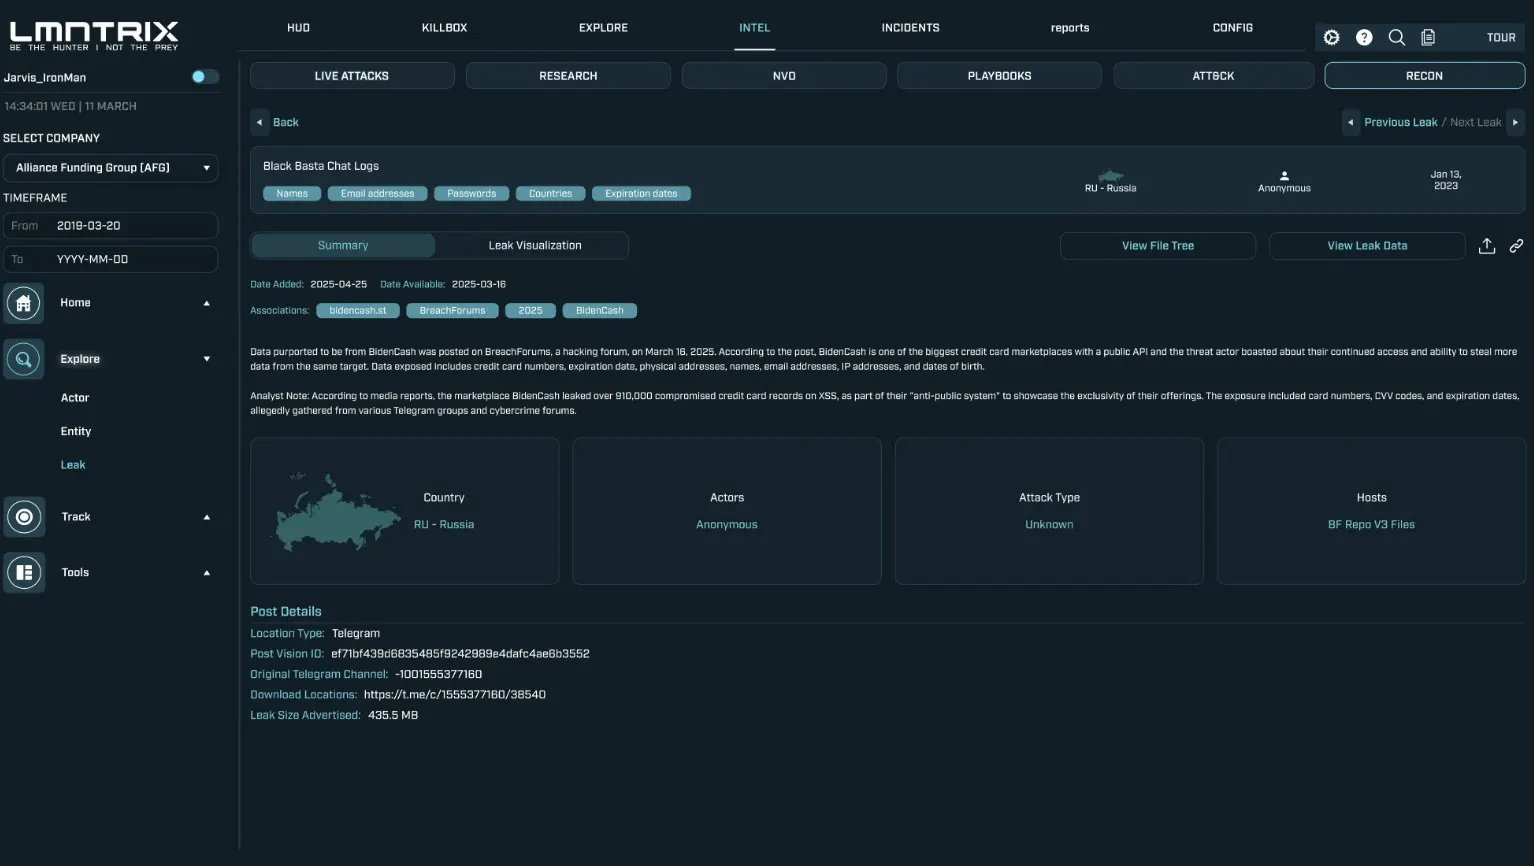This screenshot has height=866, width=1534.
Task: Click the Anonymous person icon in header
Action: [1284, 176]
